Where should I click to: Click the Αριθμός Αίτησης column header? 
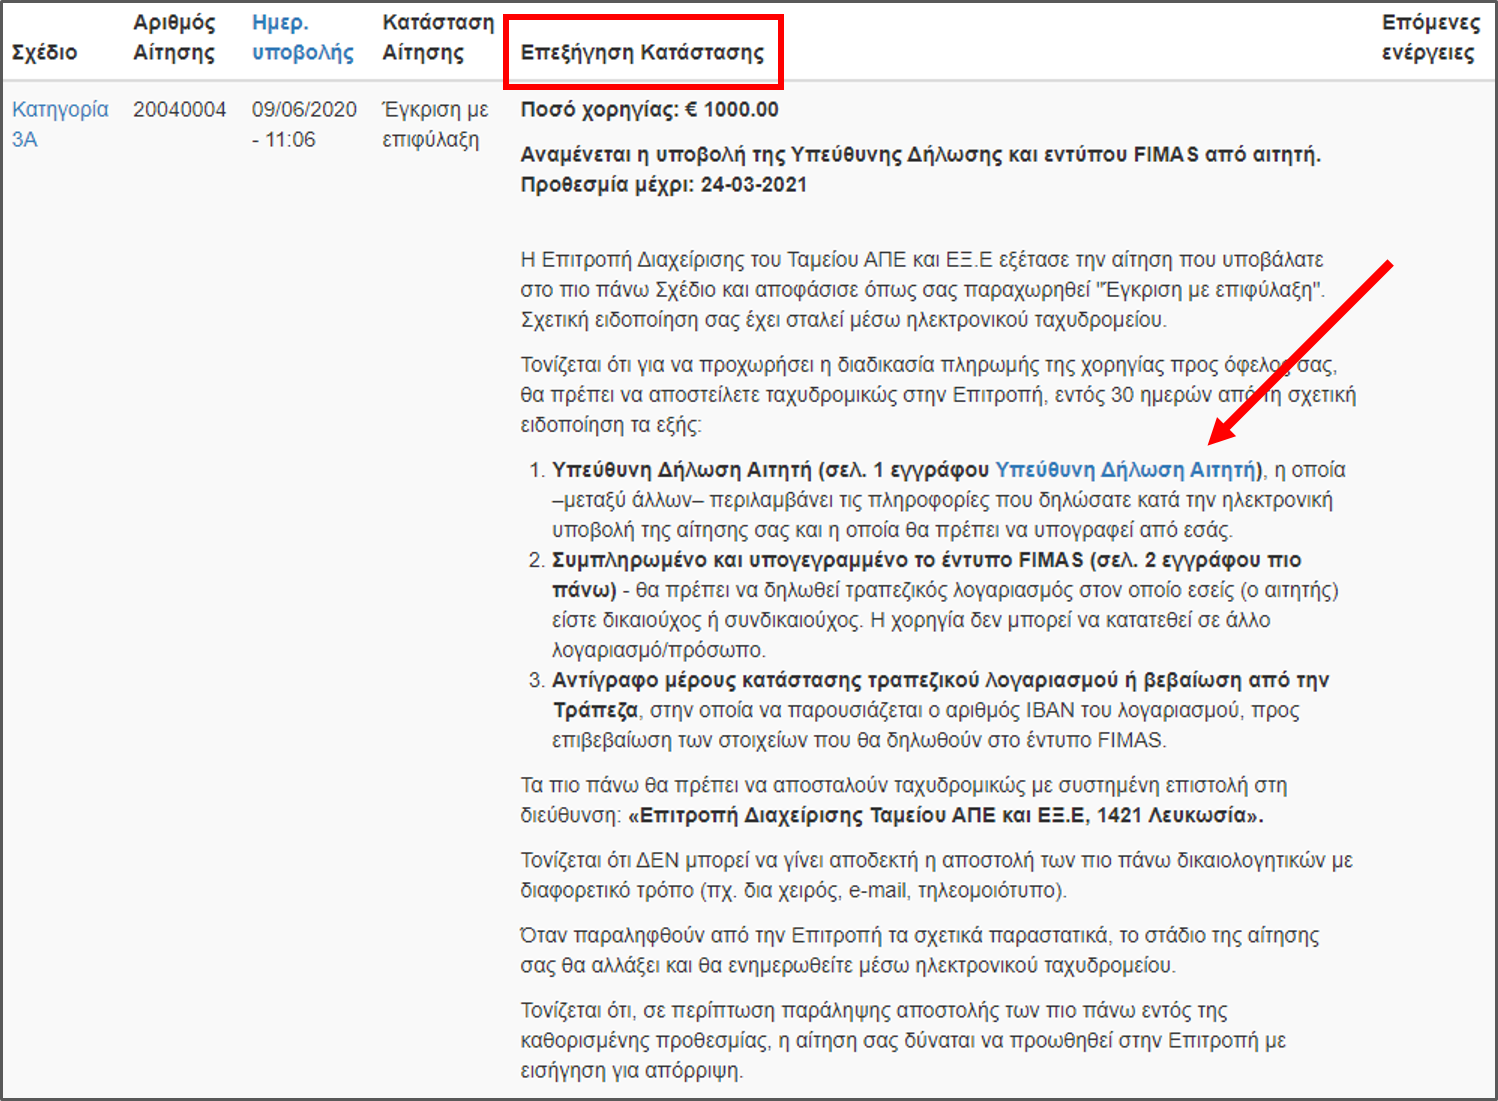[174, 38]
